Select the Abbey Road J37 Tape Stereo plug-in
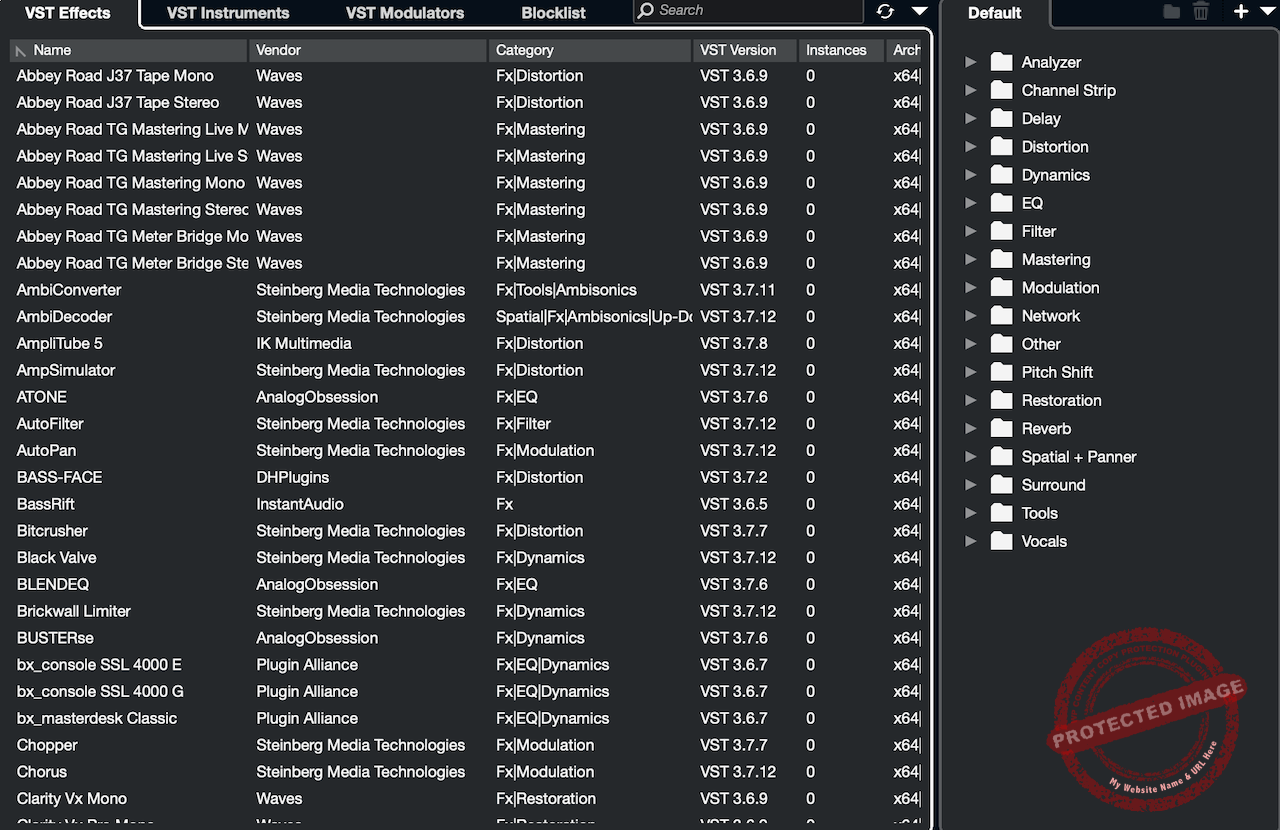Screen dimensions: 1280x830 [x=466, y=102]
